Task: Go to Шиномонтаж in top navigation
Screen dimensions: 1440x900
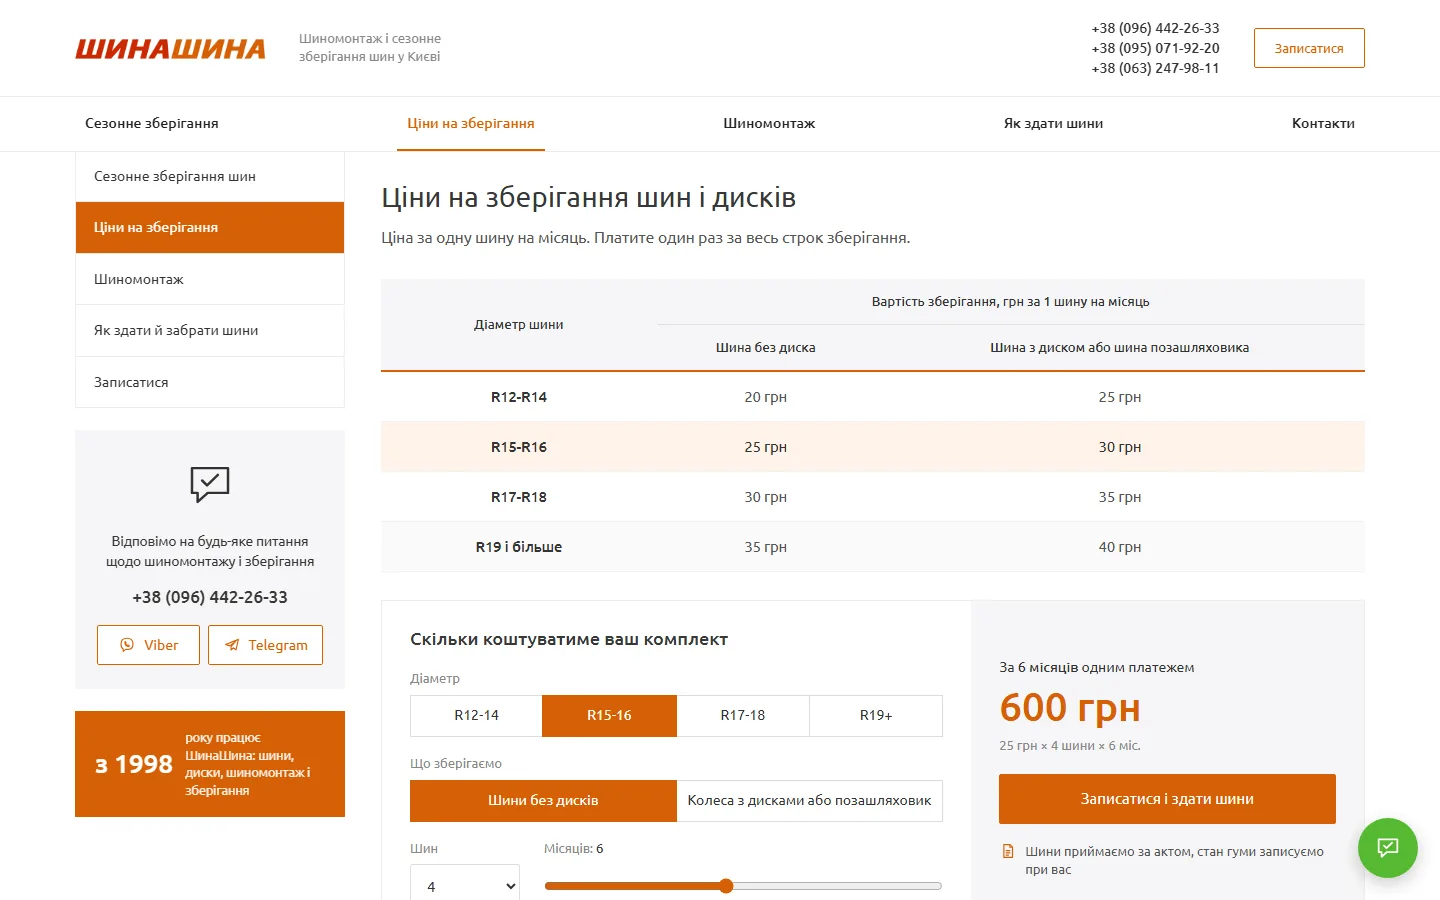Action: [x=769, y=124]
